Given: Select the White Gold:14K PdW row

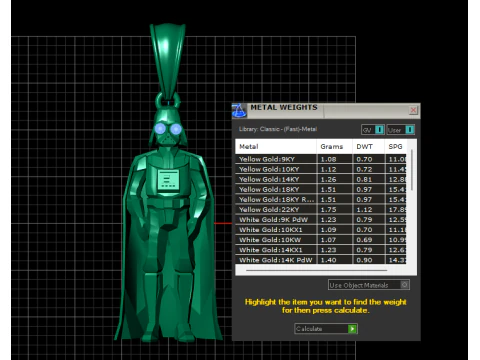Looking at the screenshot, I should (x=321, y=260).
